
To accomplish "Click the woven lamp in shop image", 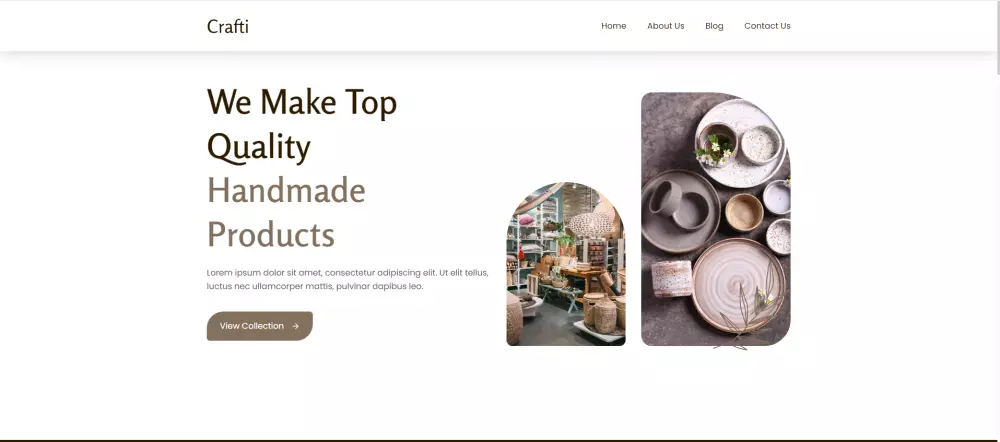I will [590, 224].
